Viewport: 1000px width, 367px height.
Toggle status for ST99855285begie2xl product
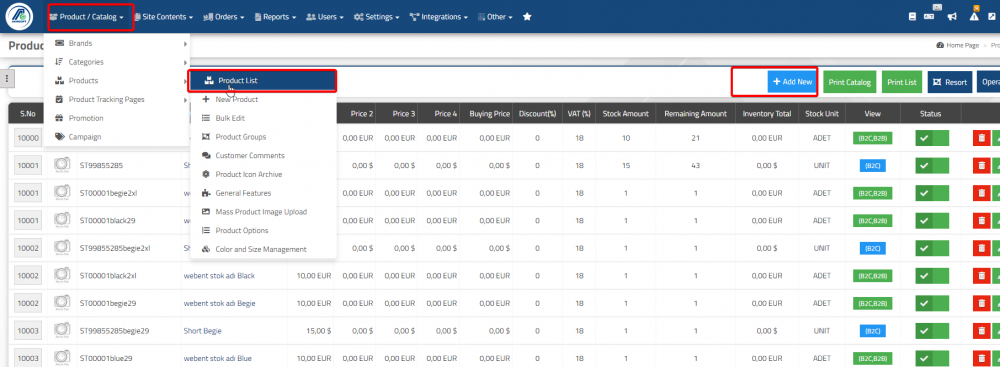pos(932,248)
